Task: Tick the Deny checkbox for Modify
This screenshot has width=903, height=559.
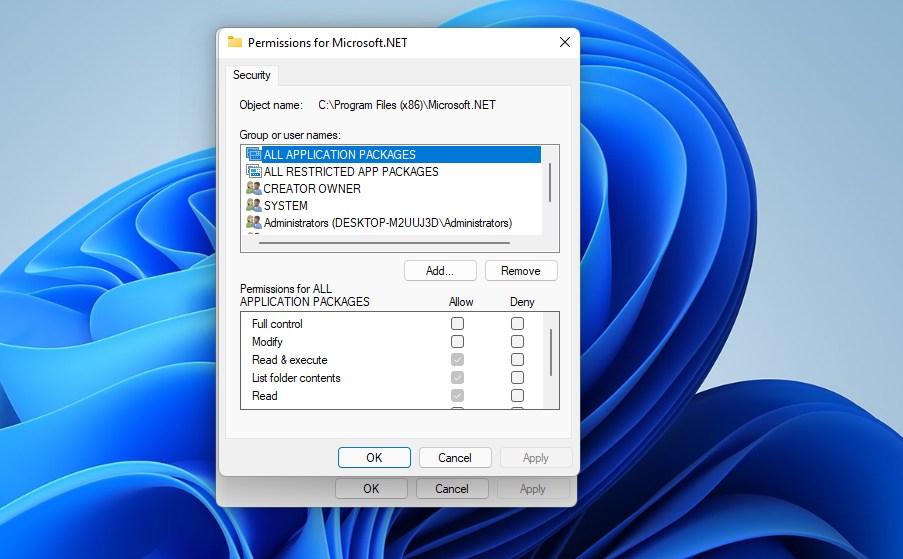Action: (x=517, y=341)
